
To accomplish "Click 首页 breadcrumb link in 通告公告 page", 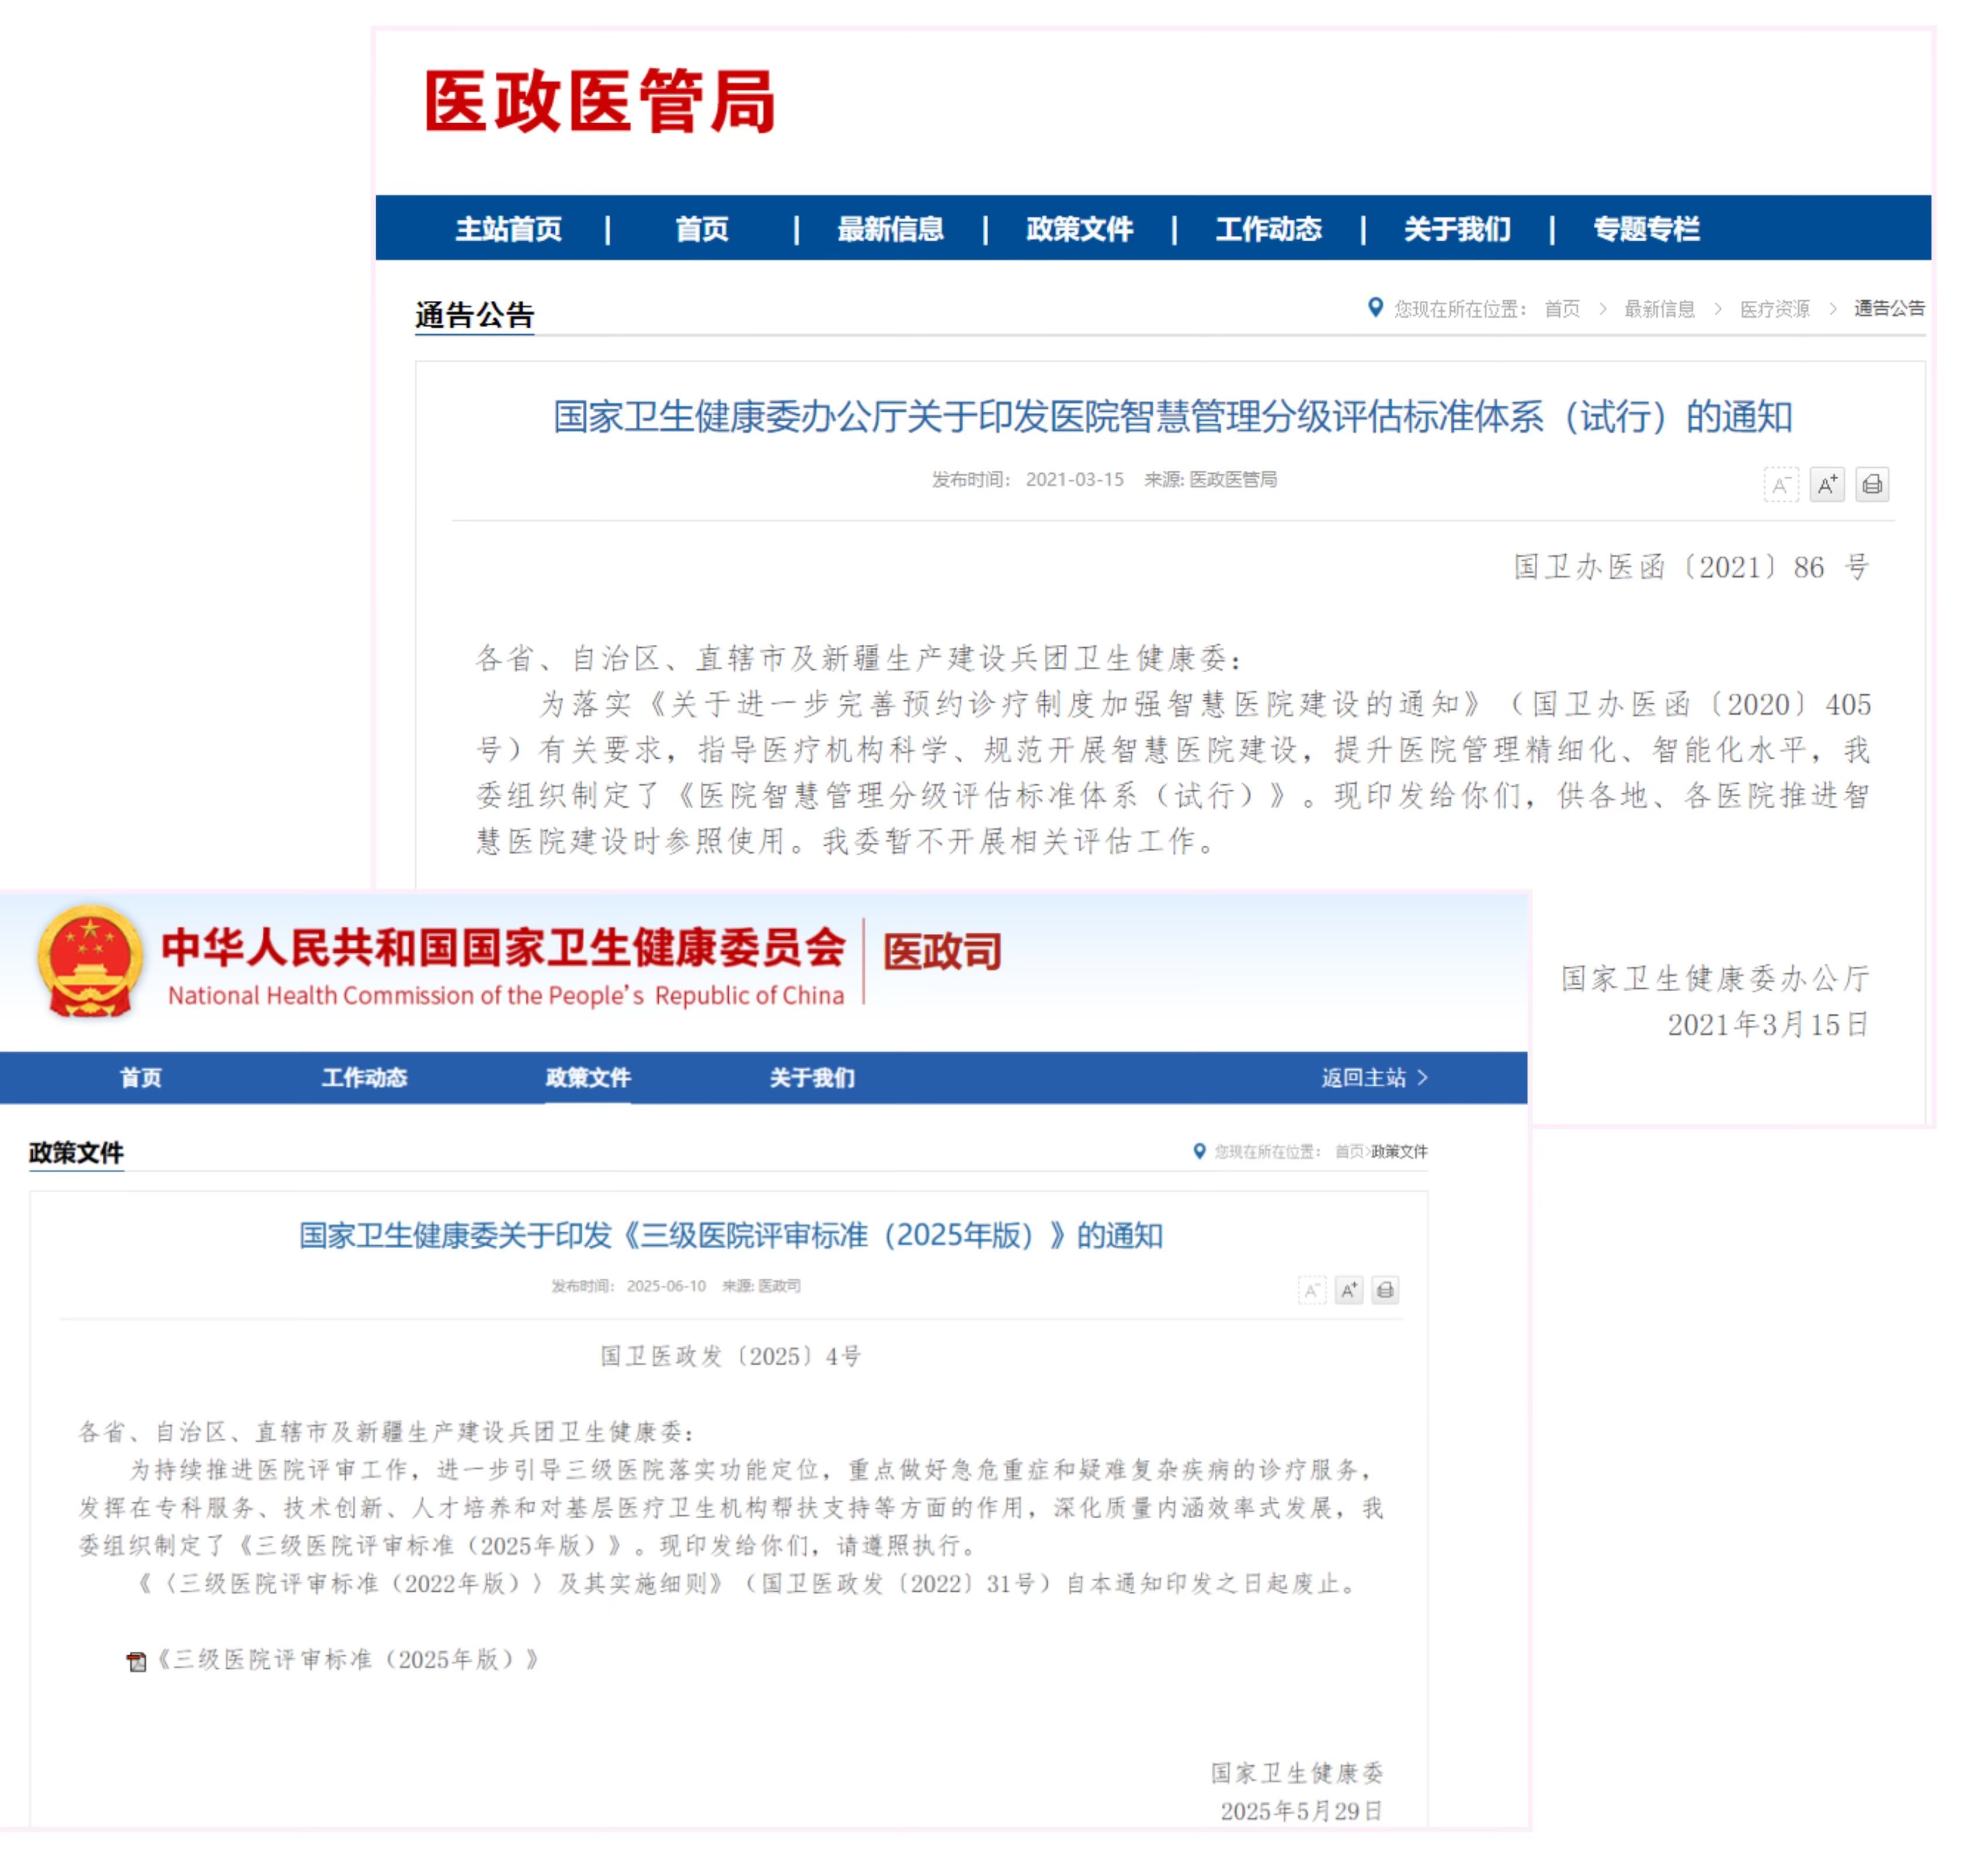I will click(1562, 309).
